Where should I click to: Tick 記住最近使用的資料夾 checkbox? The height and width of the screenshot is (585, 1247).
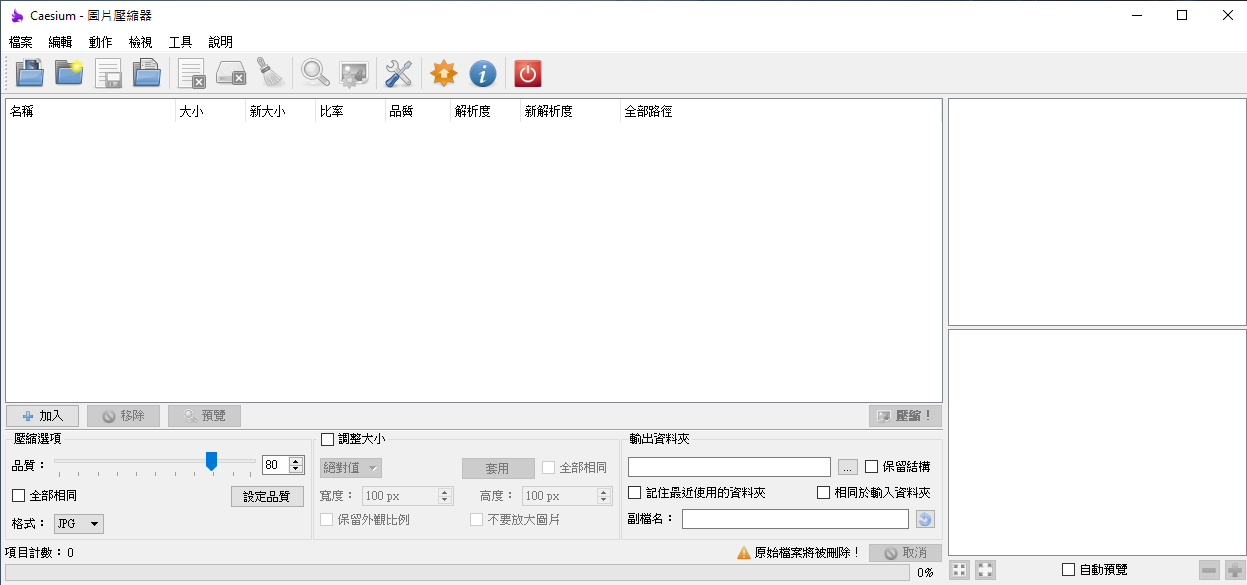(x=635, y=493)
